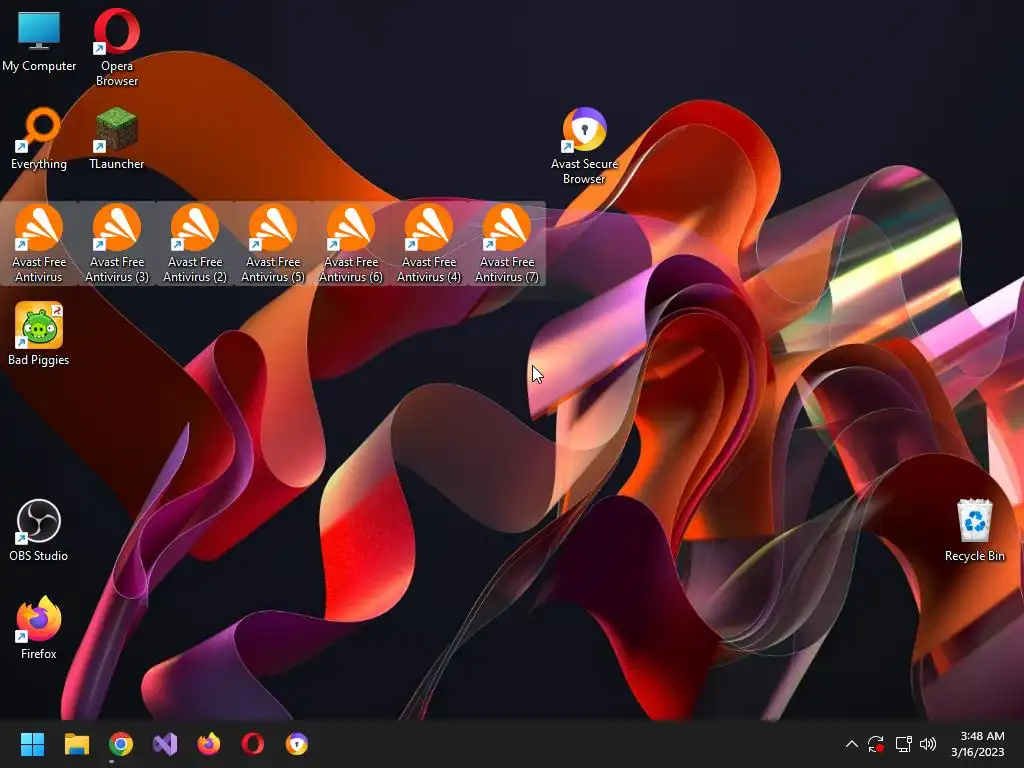This screenshot has height=768, width=1024.
Task: Open File Explorer from the taskbar
Action: click(76, 744)
